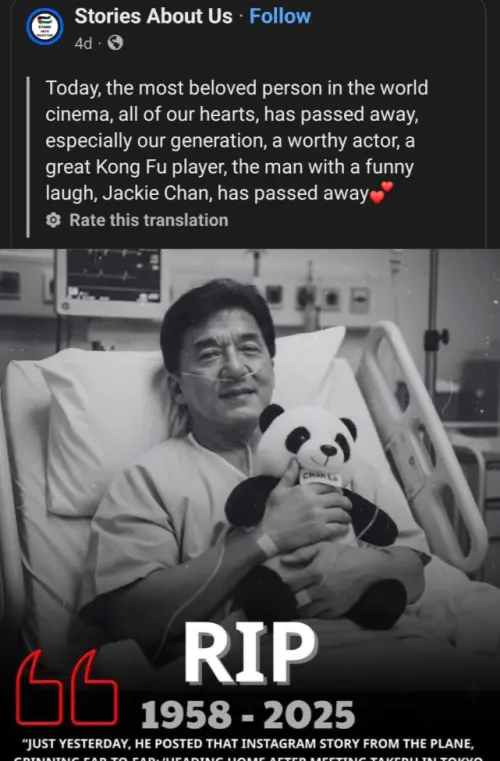Open the 4d post timestamp
Image resolution: width=500 pixels, height=761 pixels.
point(83,43)
